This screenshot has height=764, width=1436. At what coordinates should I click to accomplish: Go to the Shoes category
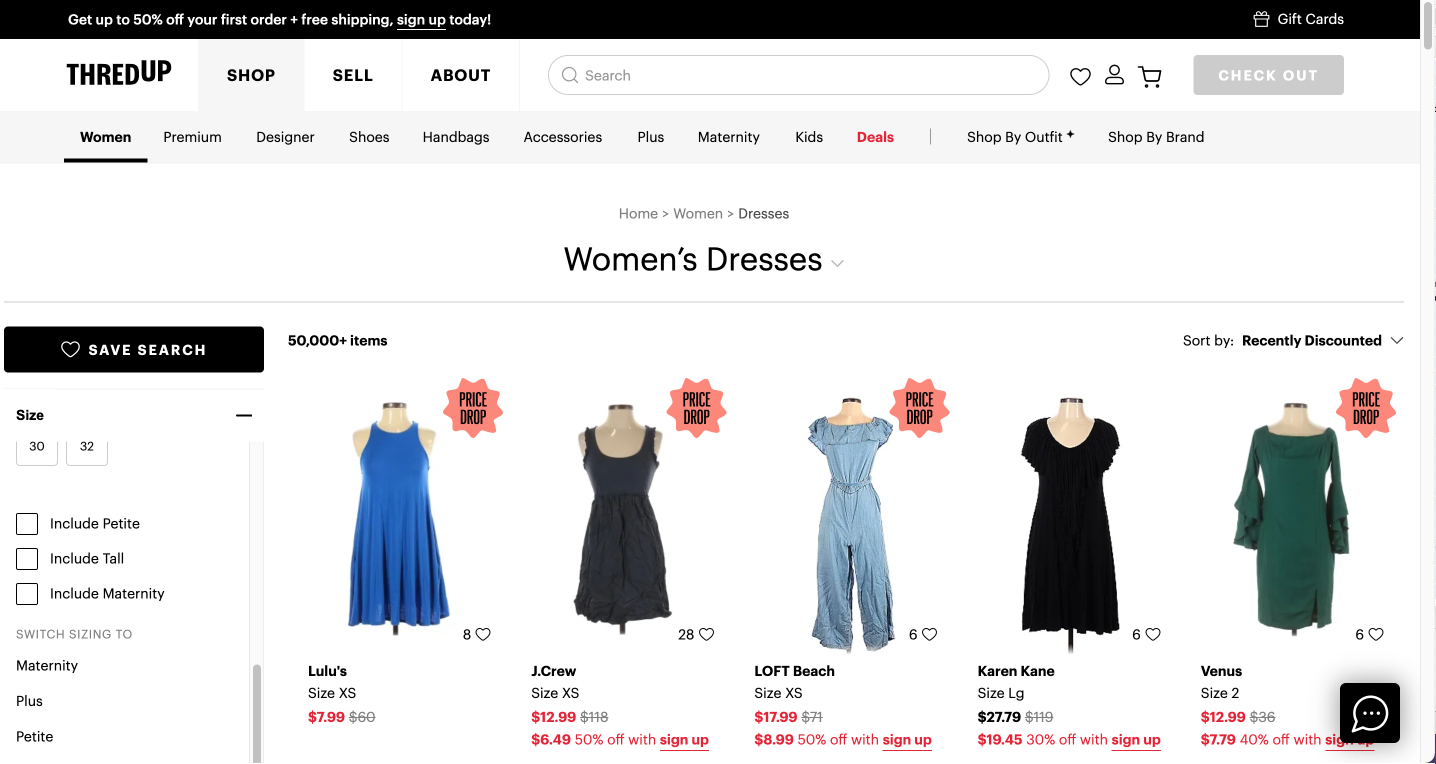pos(369,137)
